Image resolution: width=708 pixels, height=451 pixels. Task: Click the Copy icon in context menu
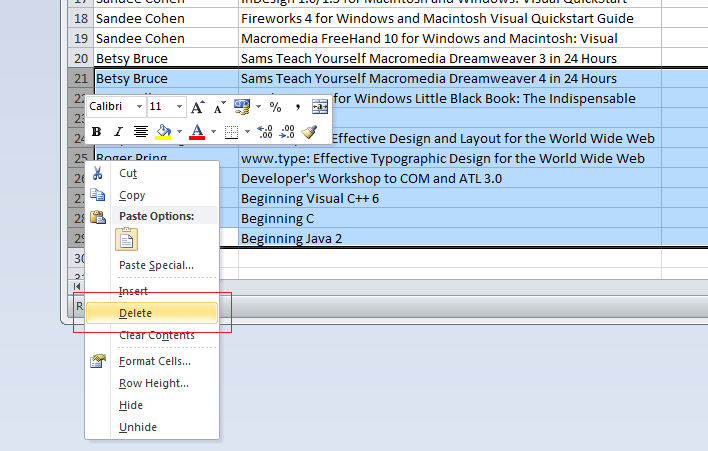[x=98, y=195]
